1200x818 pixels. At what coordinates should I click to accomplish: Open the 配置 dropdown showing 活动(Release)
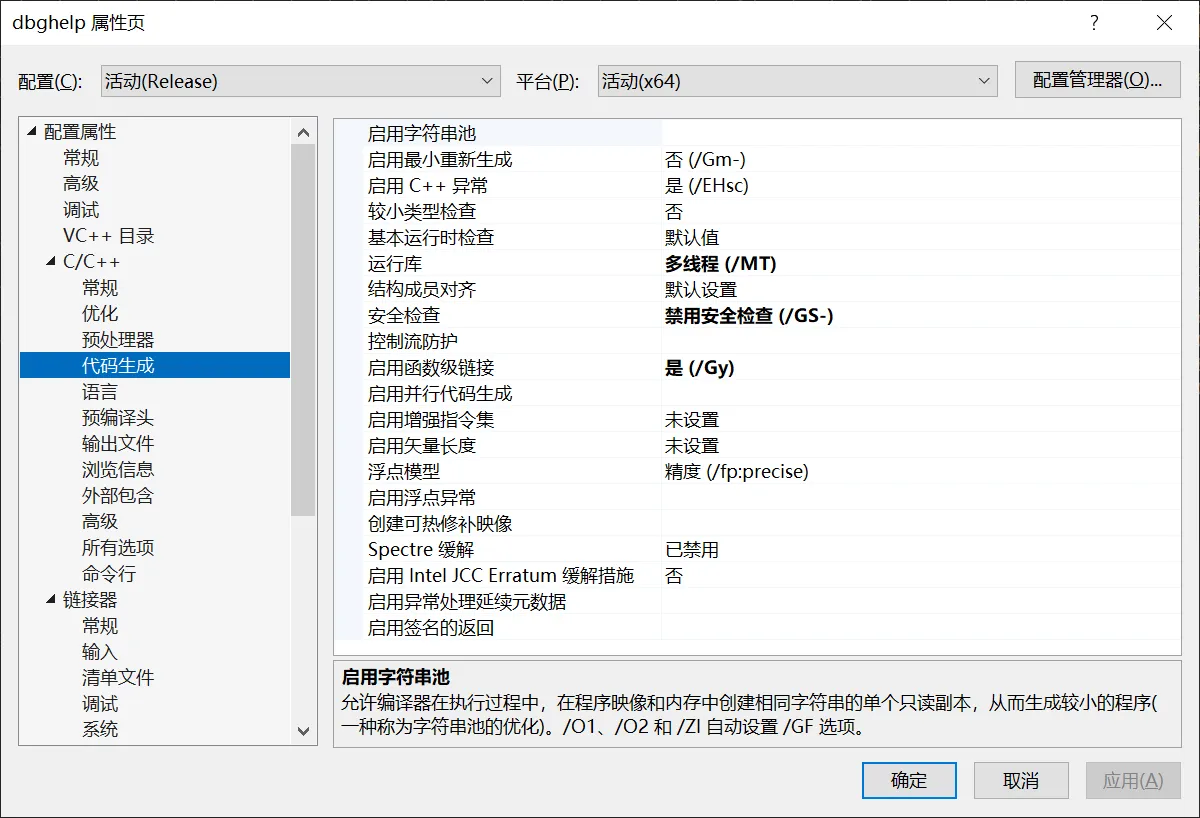(300, 81)
